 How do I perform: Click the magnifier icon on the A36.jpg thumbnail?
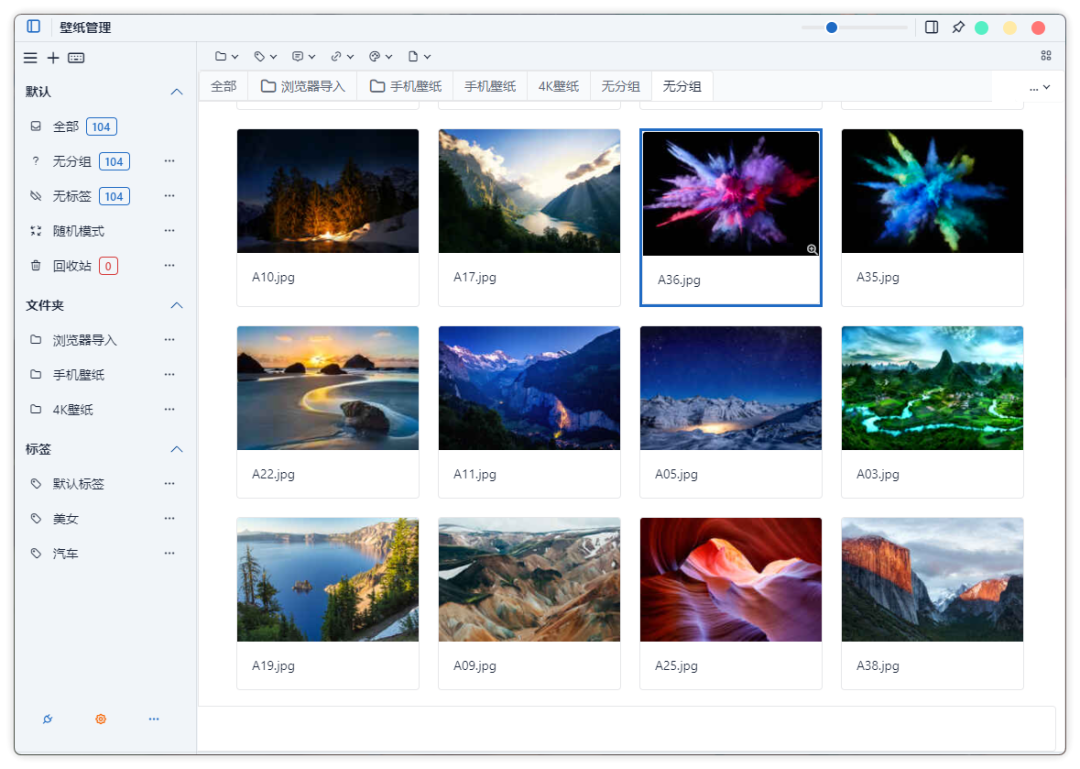812,249
